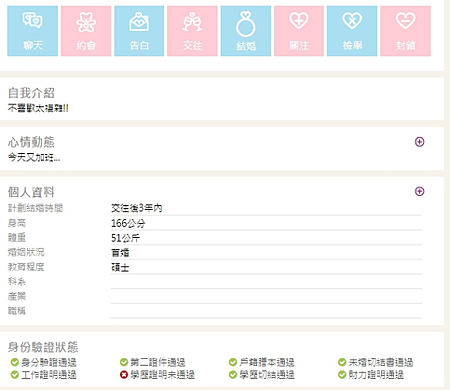Click the 約會 teddy bear tile

(x=86, y=31)
